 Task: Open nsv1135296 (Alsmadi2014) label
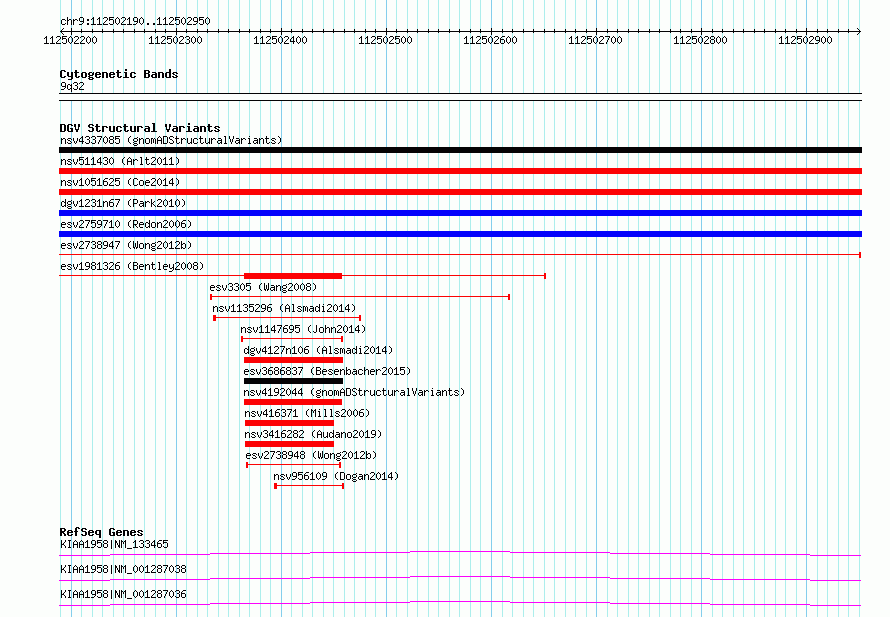284,308
